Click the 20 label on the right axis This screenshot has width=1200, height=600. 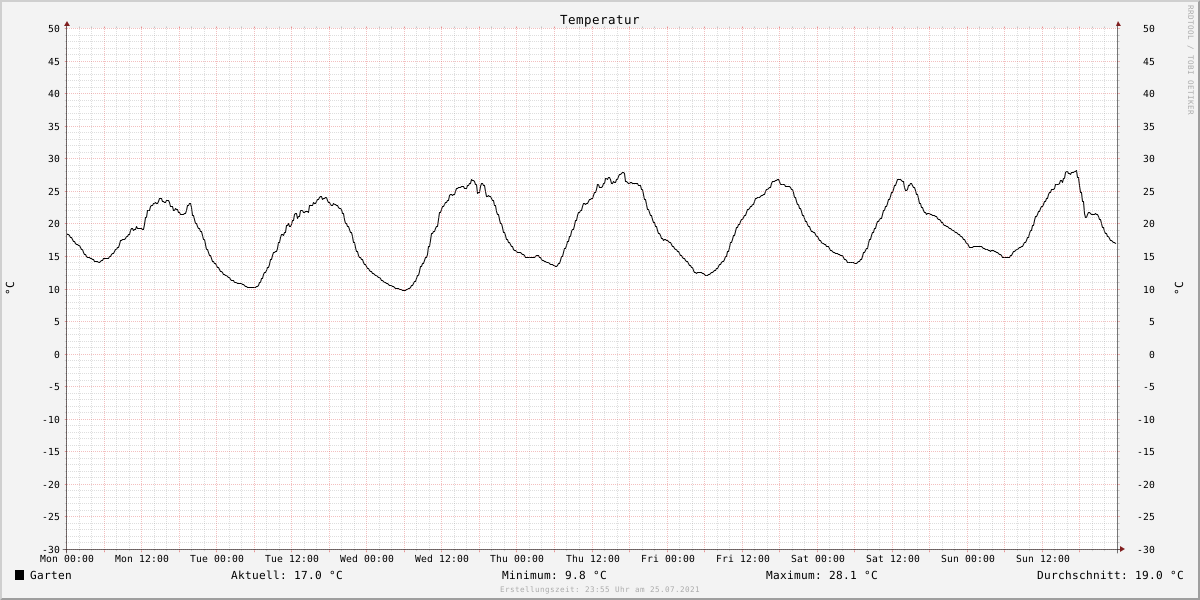point(1149,224)
